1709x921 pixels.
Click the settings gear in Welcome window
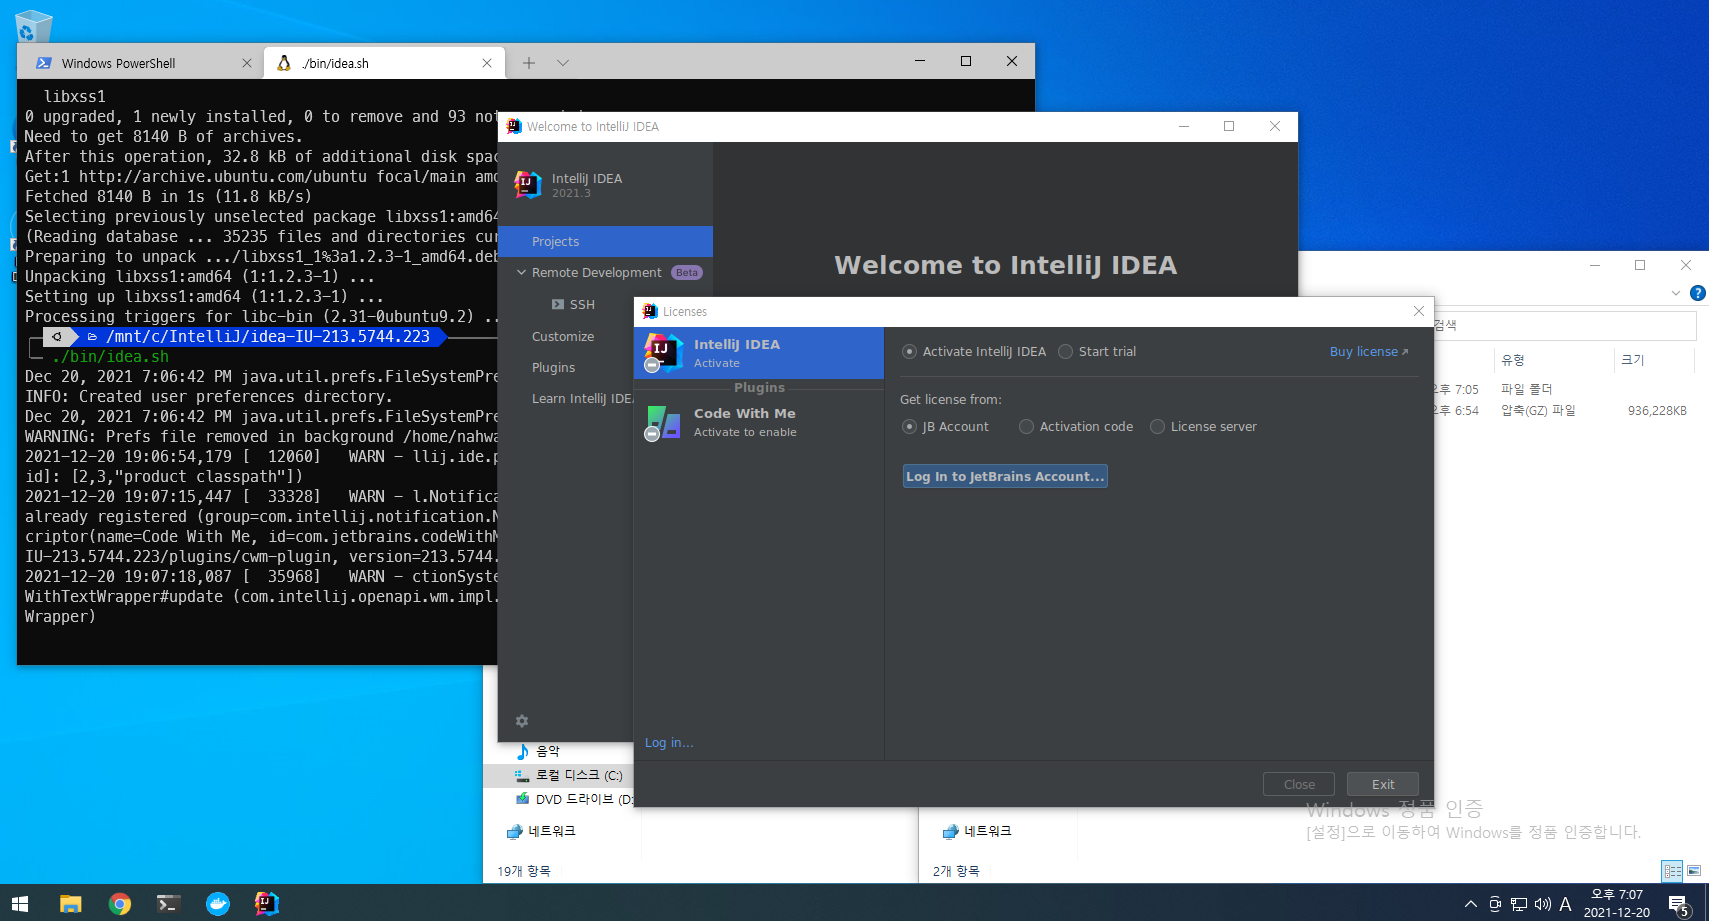tap(522, 721)
